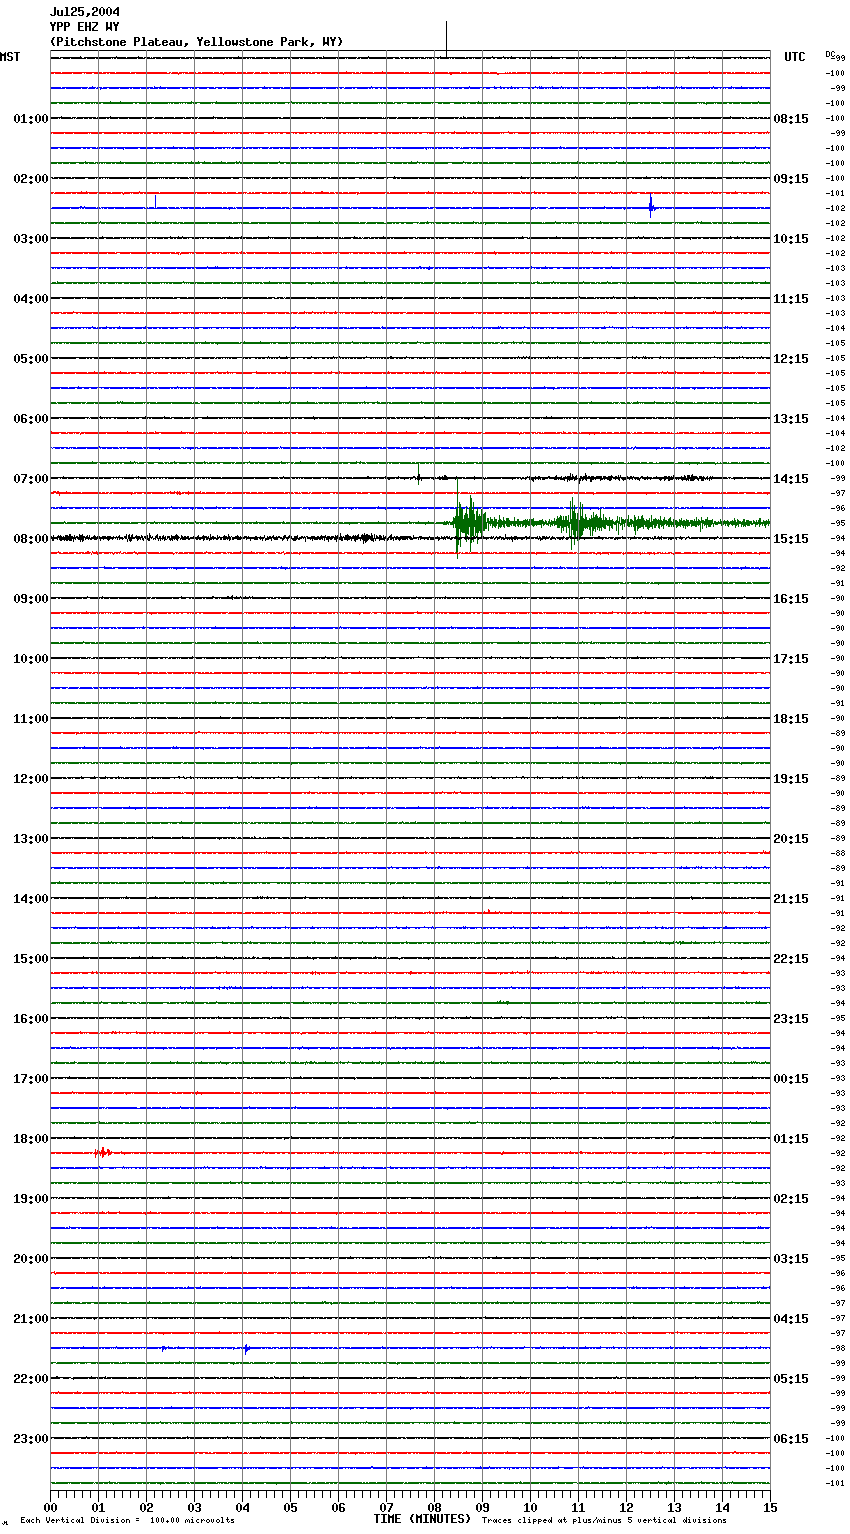The width and height of the screenshot is (850, 1534).
Task: Select the 22:15 UTC row label
Action: tap(791, 959)
